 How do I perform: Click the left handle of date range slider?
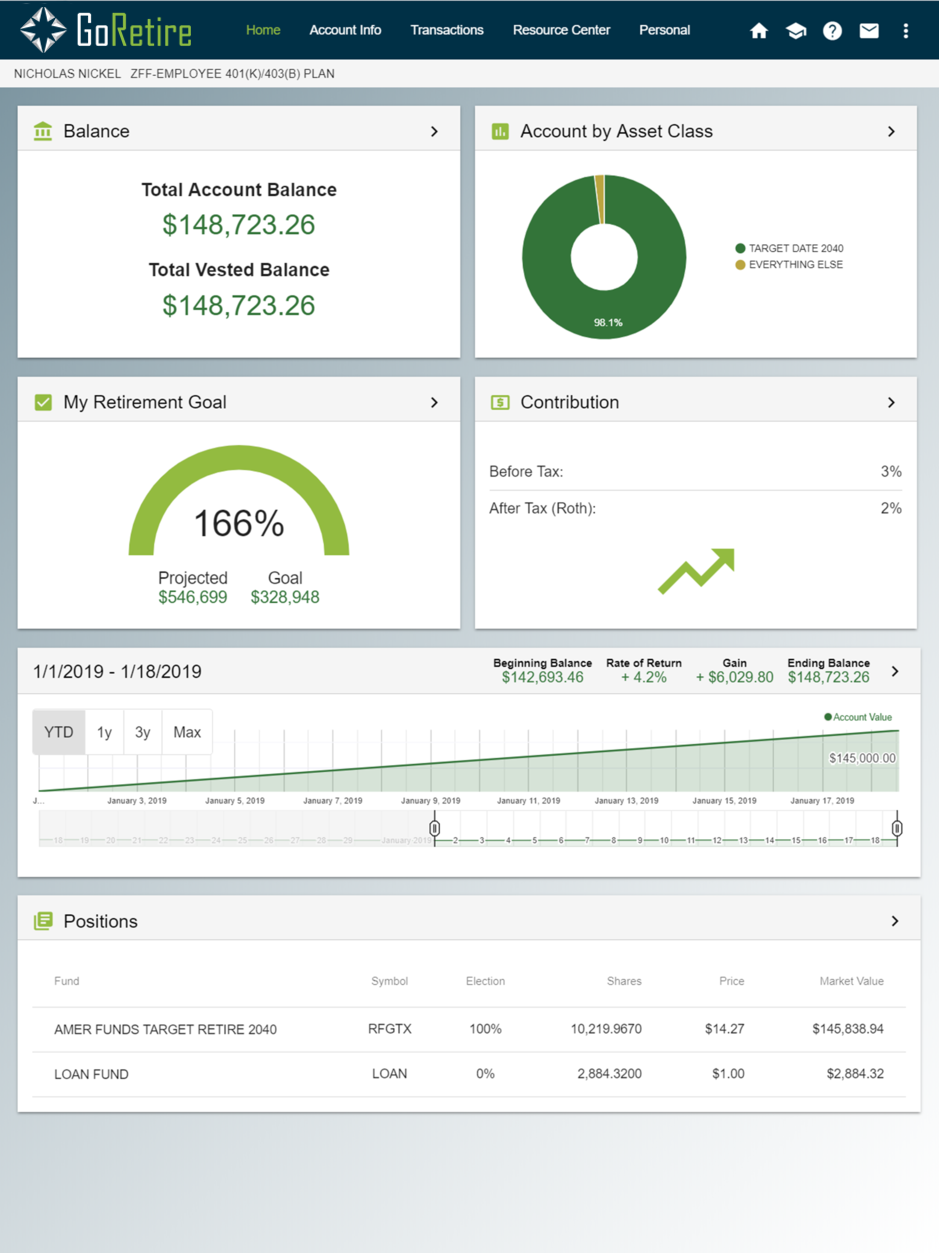tap(434, 828)
